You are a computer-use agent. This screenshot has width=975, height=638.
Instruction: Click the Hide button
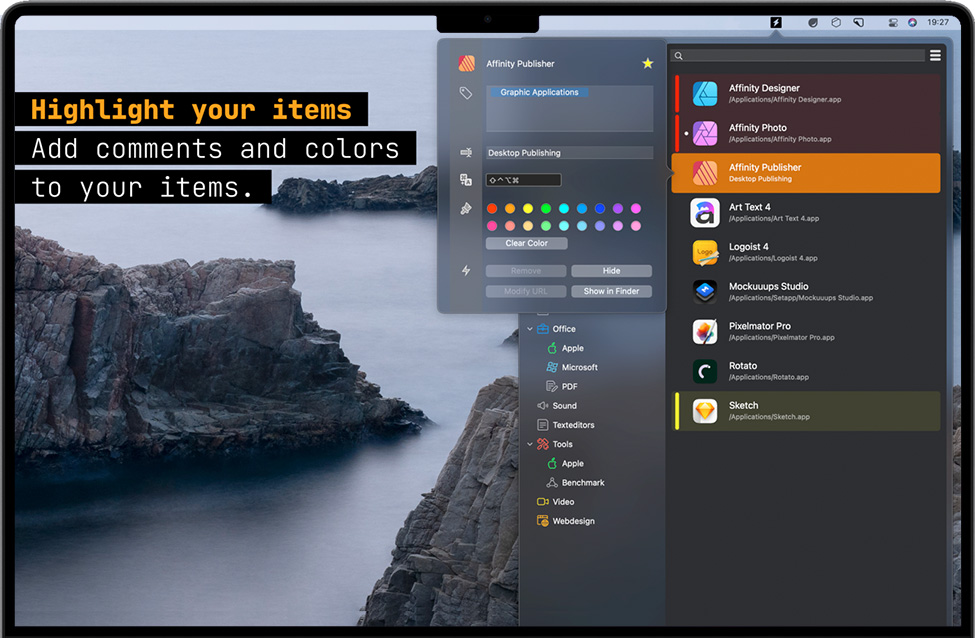pos(611,271)
